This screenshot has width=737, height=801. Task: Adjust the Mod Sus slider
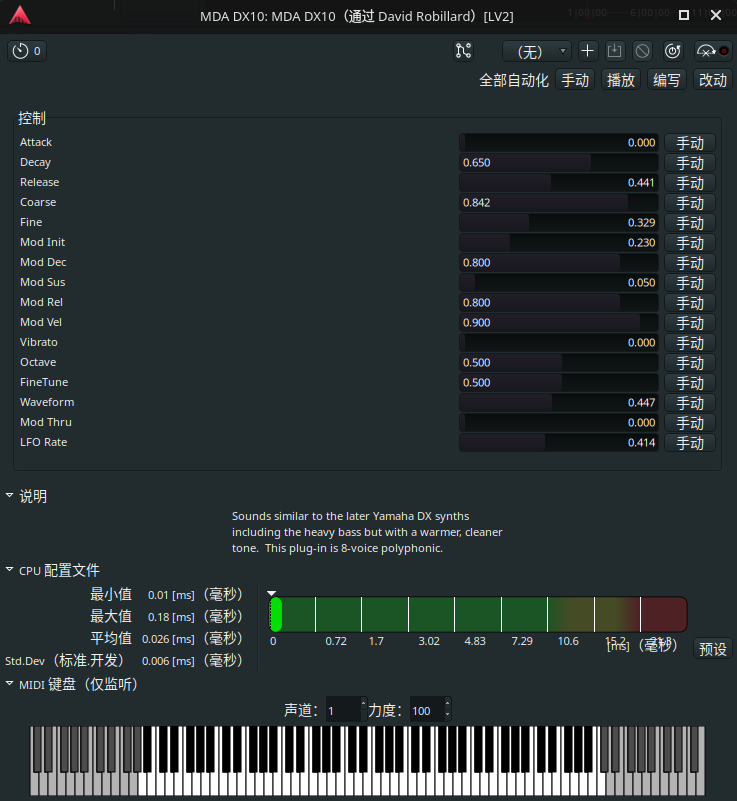pos(559,282)
